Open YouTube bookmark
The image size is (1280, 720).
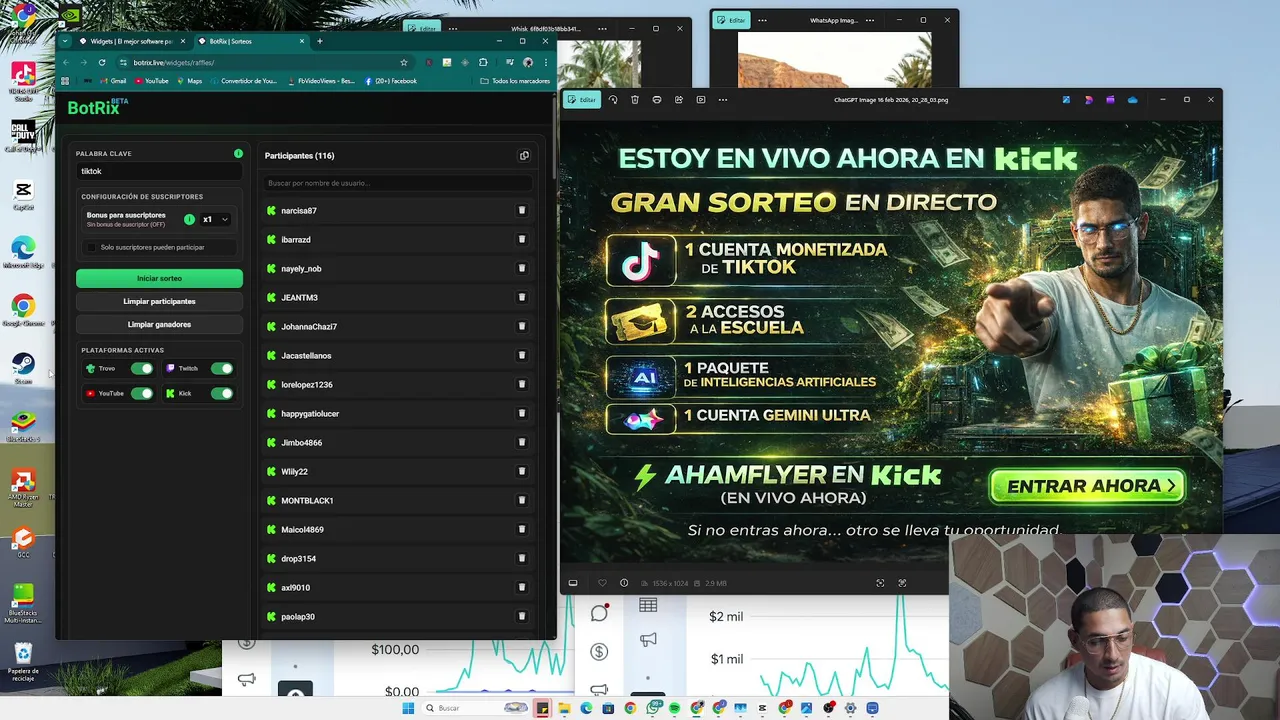[x=151, y=81]
